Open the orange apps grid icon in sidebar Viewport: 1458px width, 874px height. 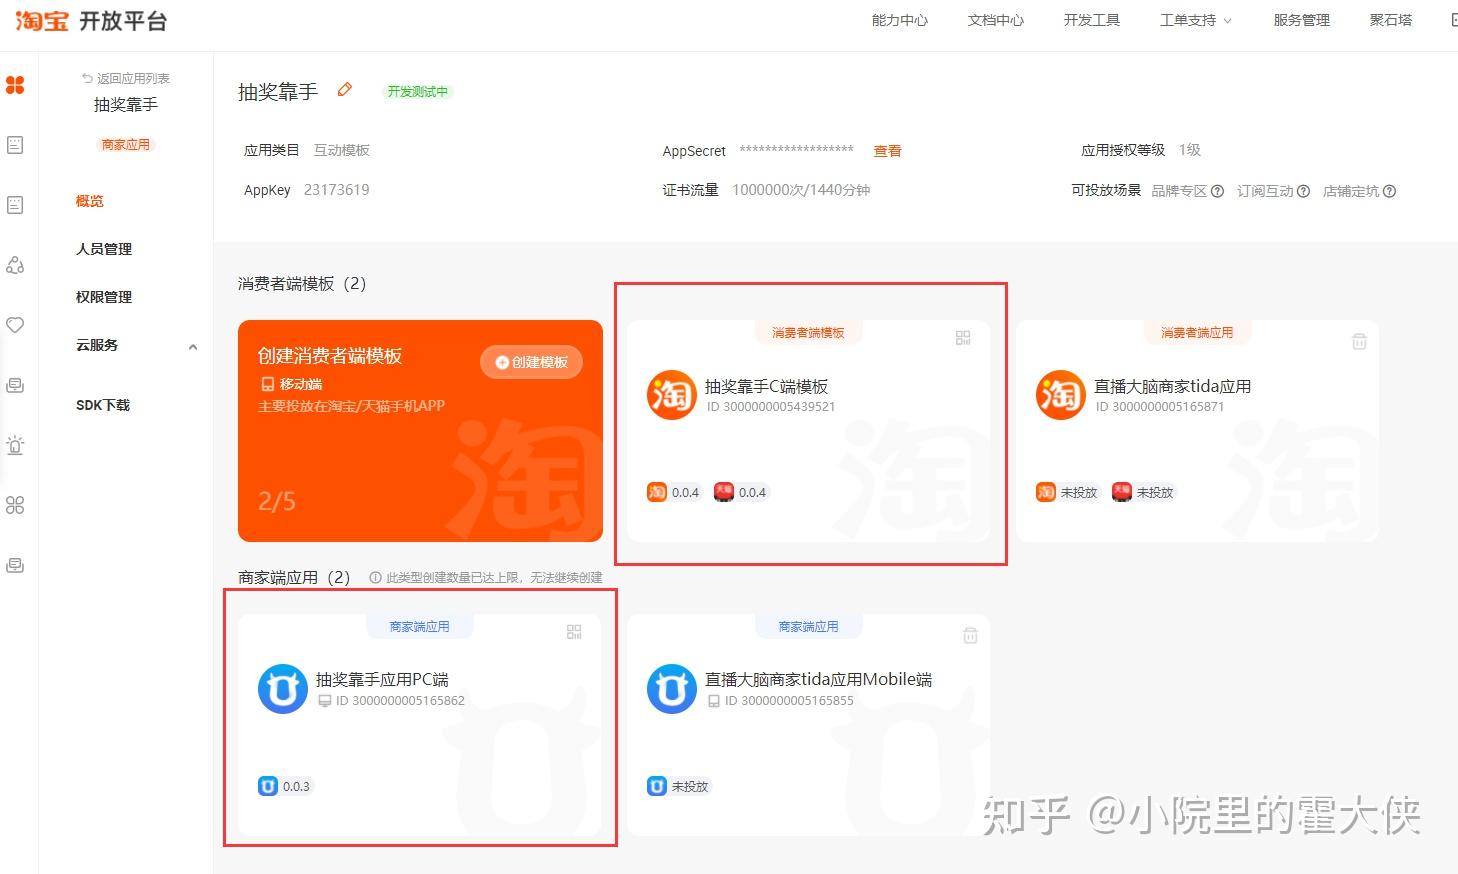(15, 85)
